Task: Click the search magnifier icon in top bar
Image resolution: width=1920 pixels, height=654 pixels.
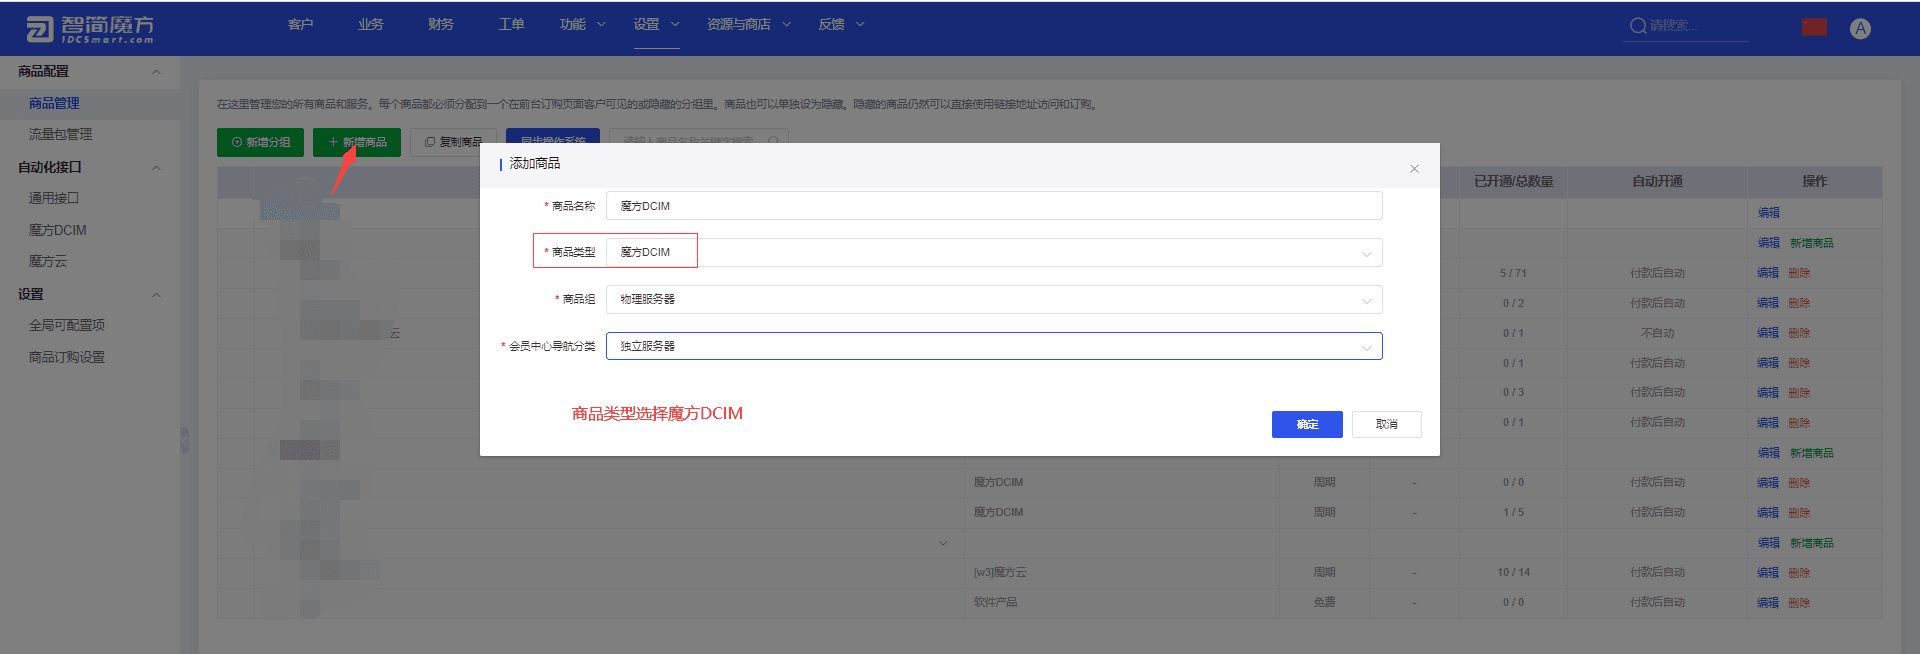Action: [1638, 26]
